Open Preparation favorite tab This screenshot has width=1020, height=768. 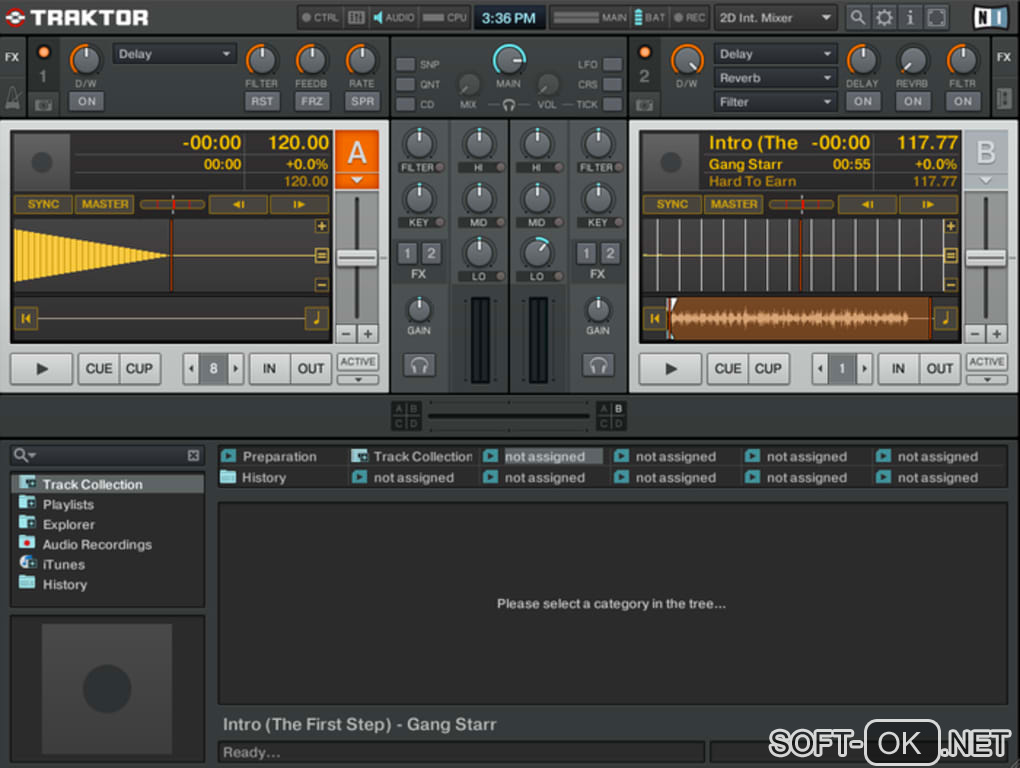tap(280, 457)
